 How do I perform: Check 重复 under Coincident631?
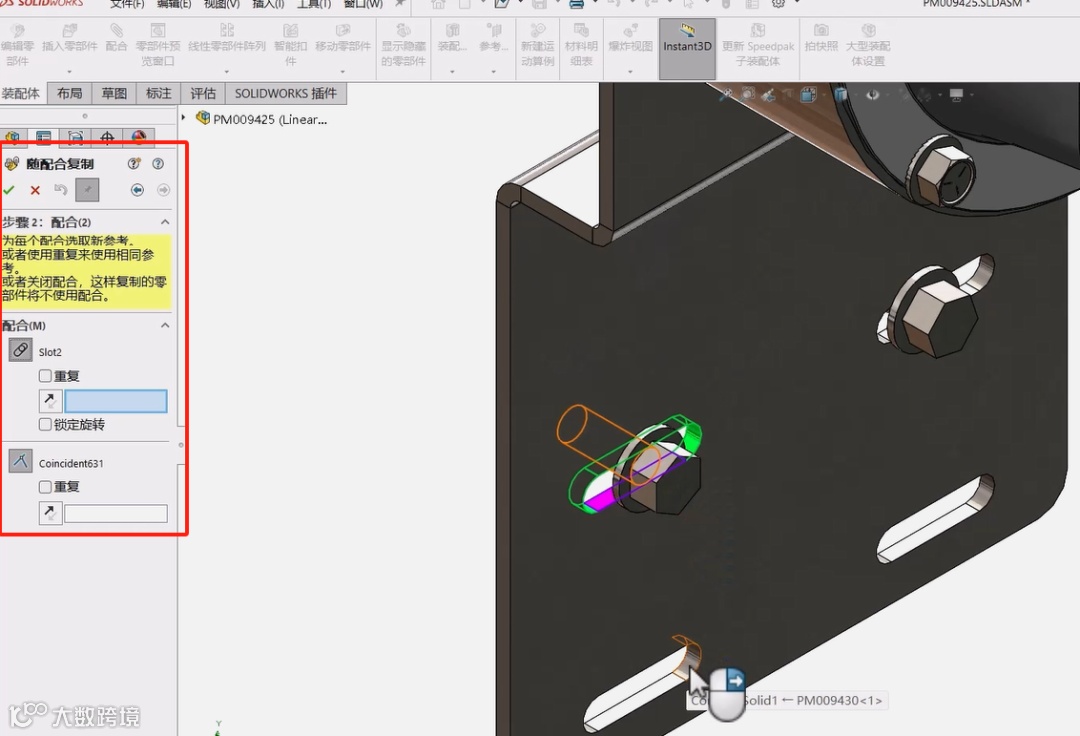coord(45,487)
